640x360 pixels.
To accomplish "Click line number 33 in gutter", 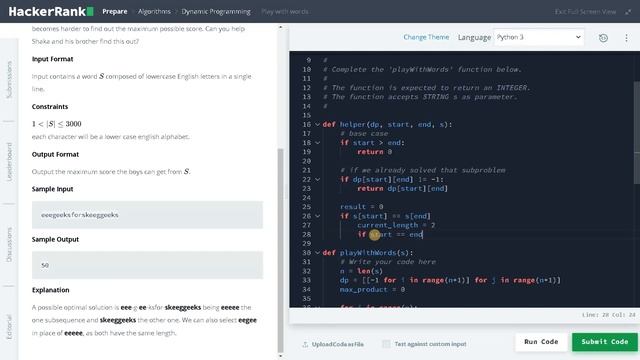I will [307, 280].
